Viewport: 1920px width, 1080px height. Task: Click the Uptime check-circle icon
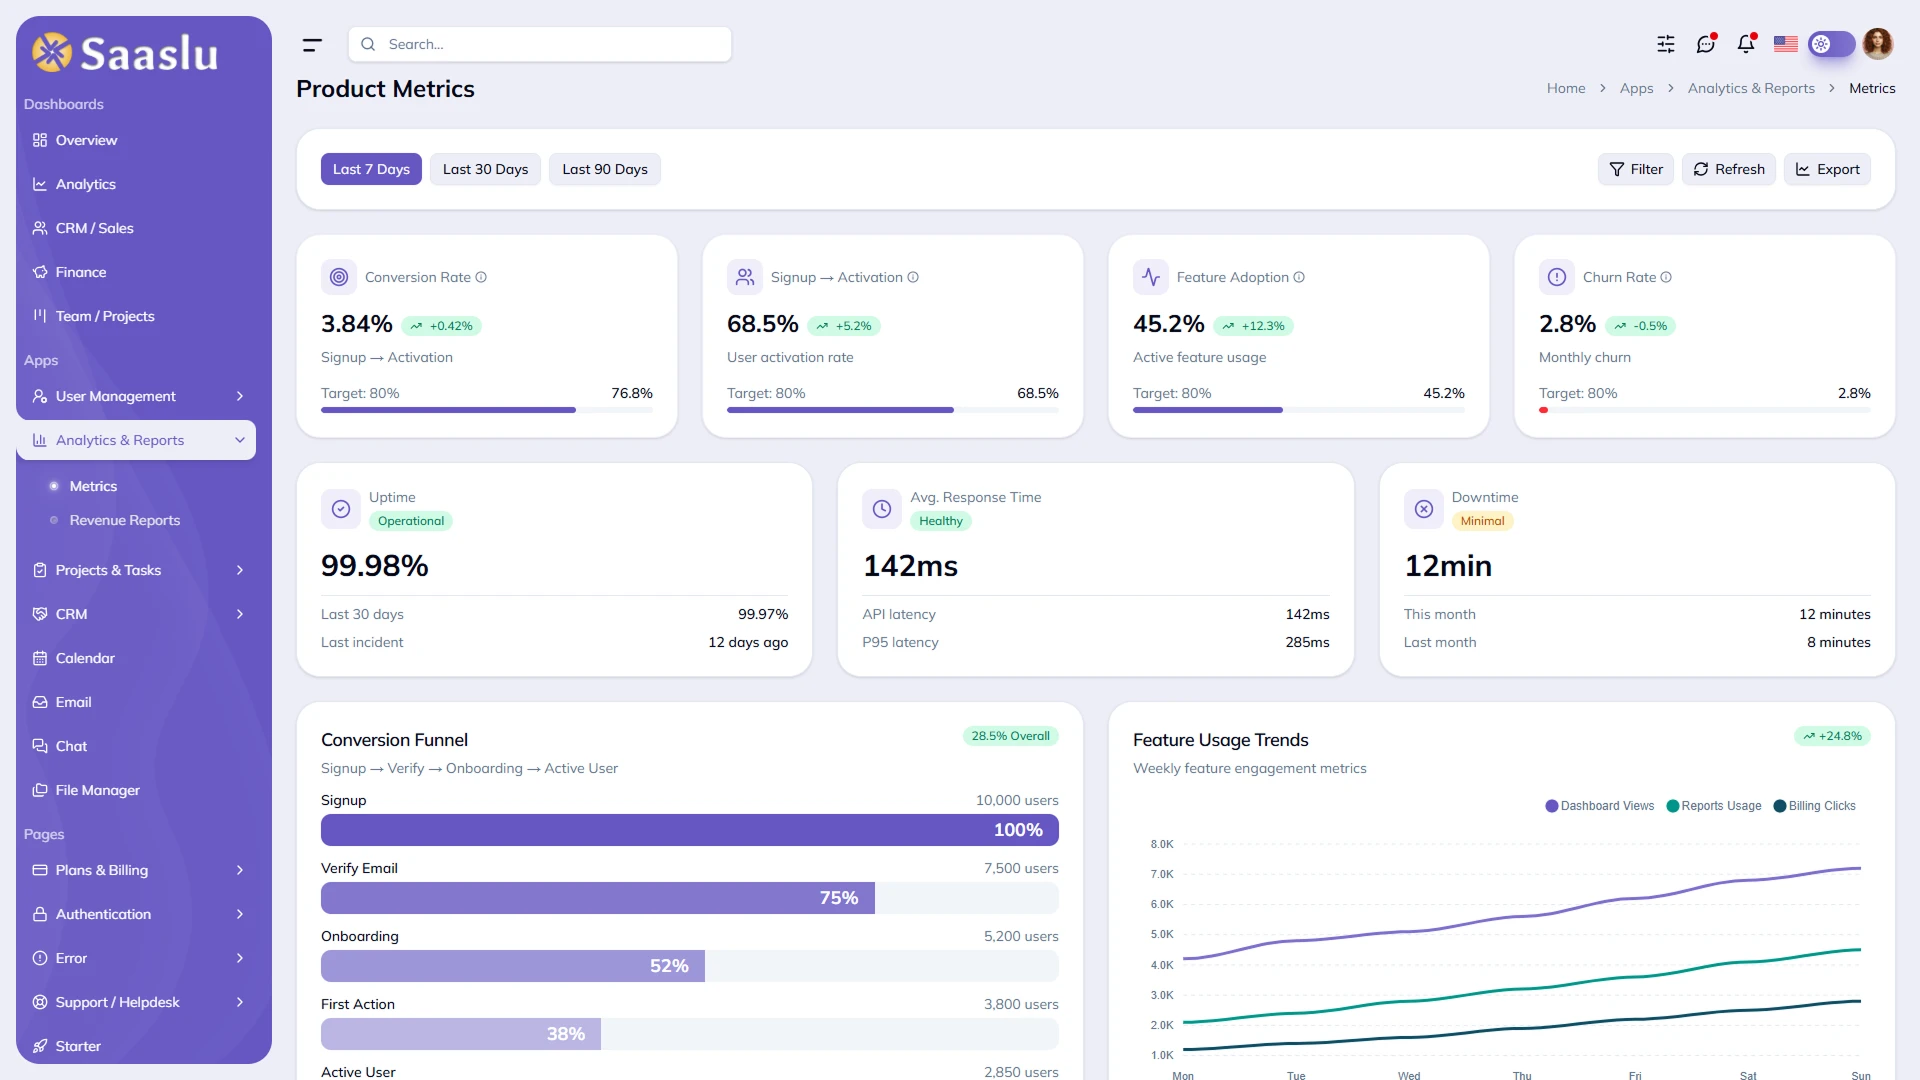[341, 509]
